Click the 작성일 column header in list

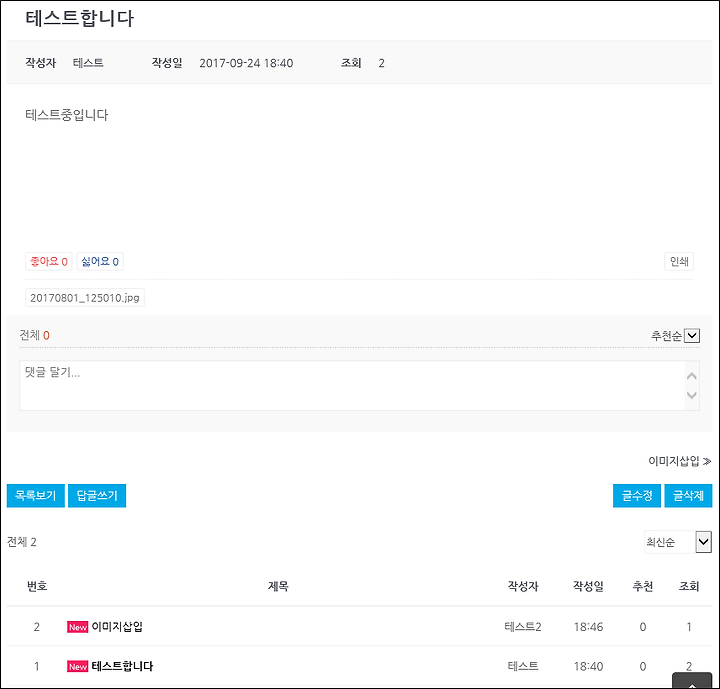(x=588, y=586)
